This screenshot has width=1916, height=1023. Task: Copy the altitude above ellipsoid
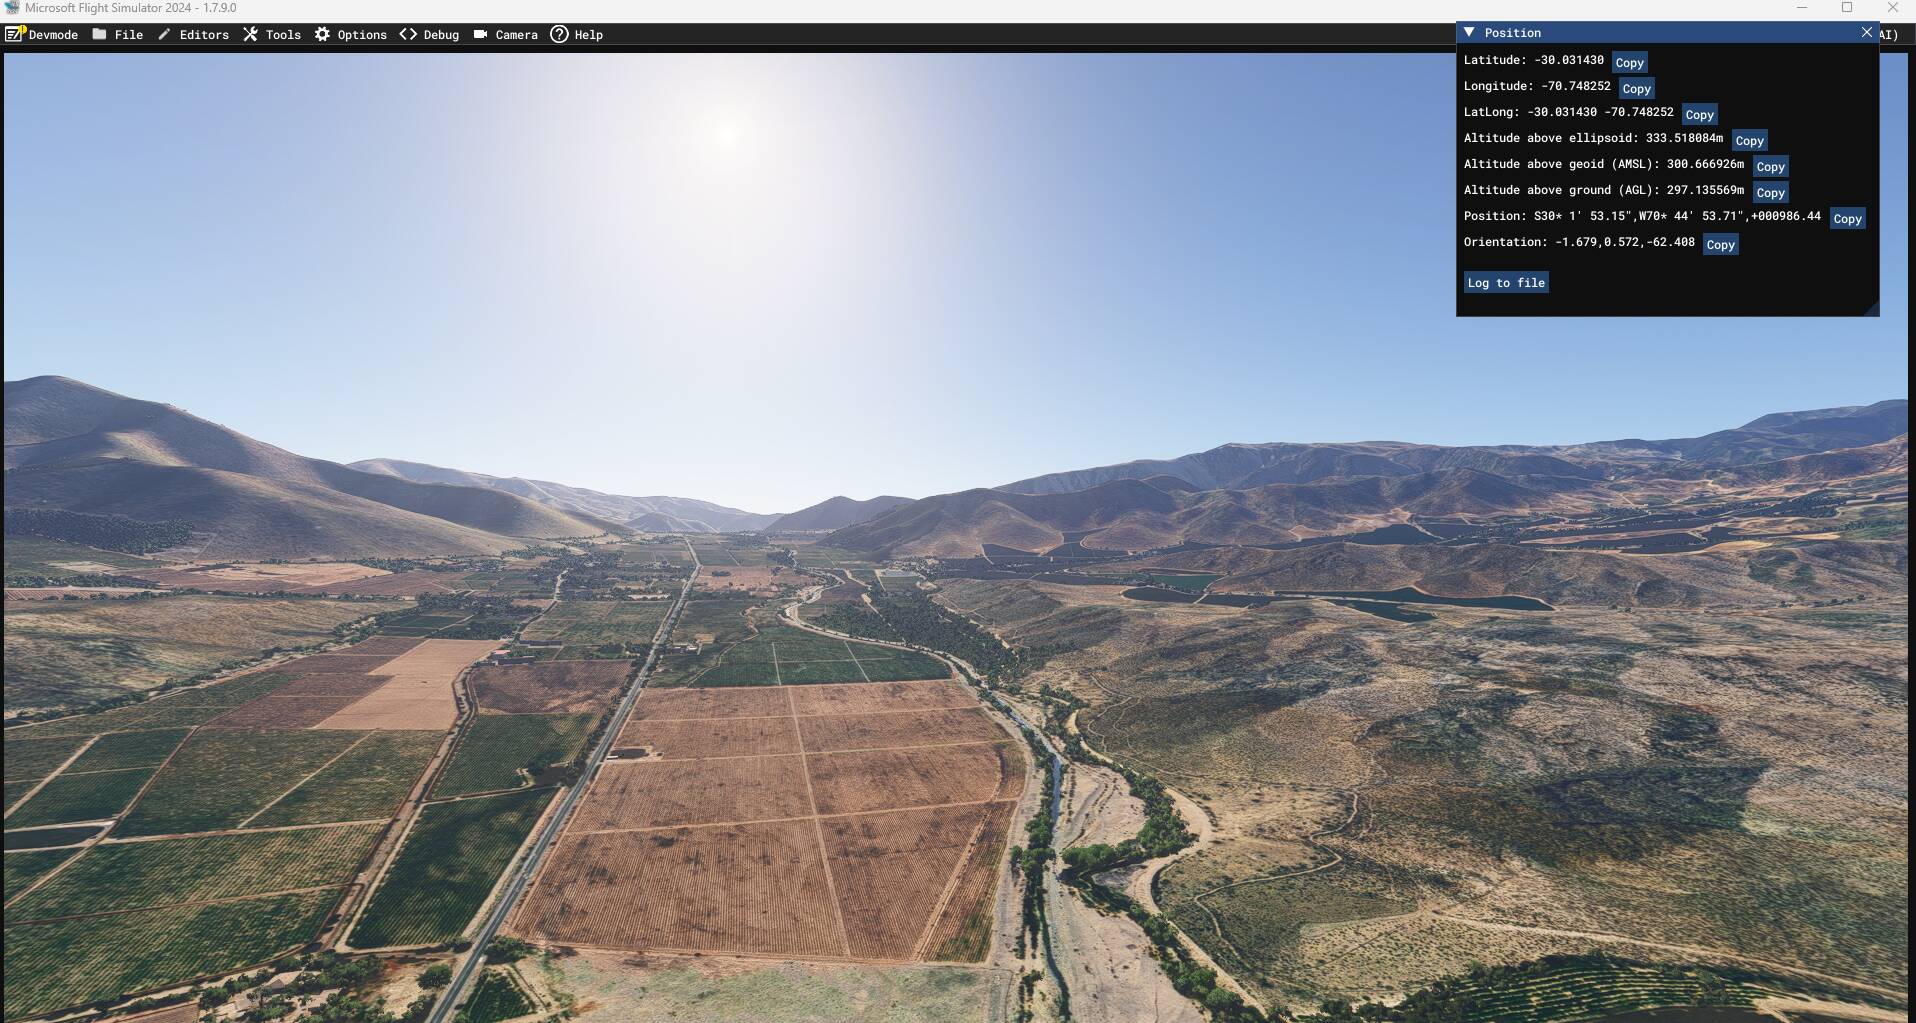coord(1749,140)
